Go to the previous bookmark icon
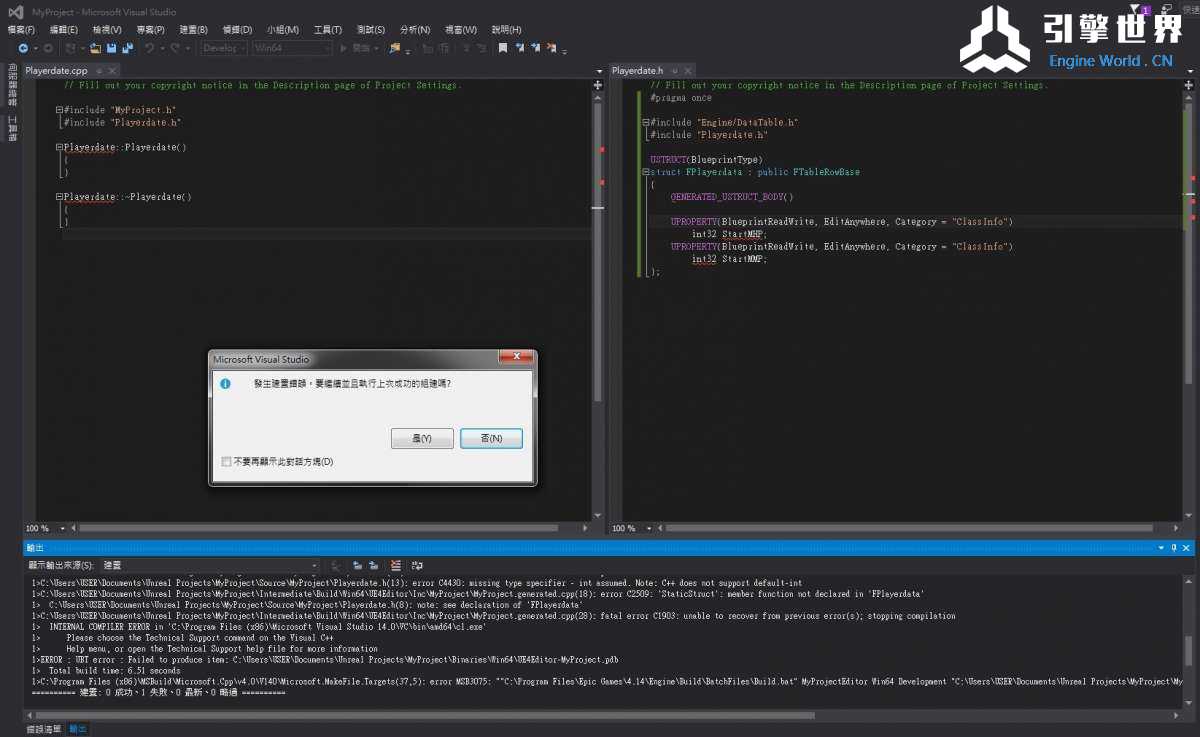Viewport: 1200px width, 737px height. click(520, 48)
